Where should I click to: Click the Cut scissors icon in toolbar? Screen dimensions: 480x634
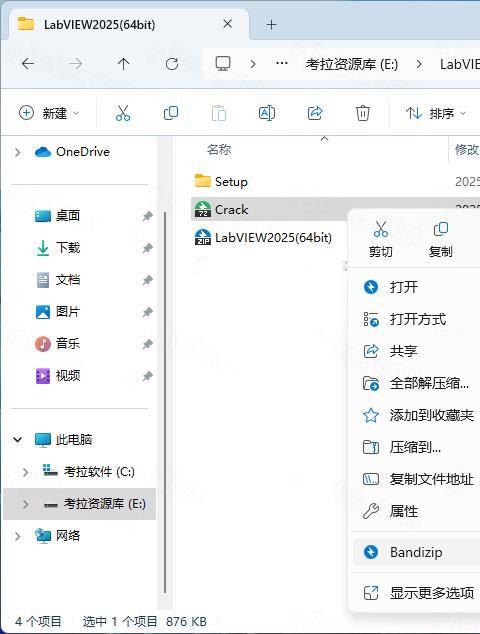pyautogui.click(x=123, y=113)
